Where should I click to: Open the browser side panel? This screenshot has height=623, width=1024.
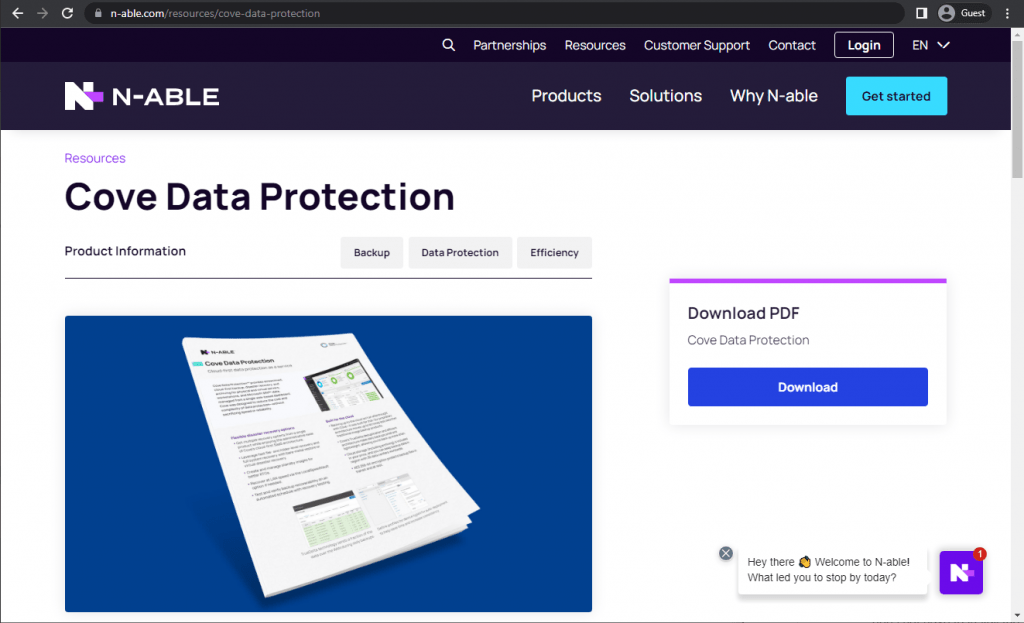tap(921, 13)
